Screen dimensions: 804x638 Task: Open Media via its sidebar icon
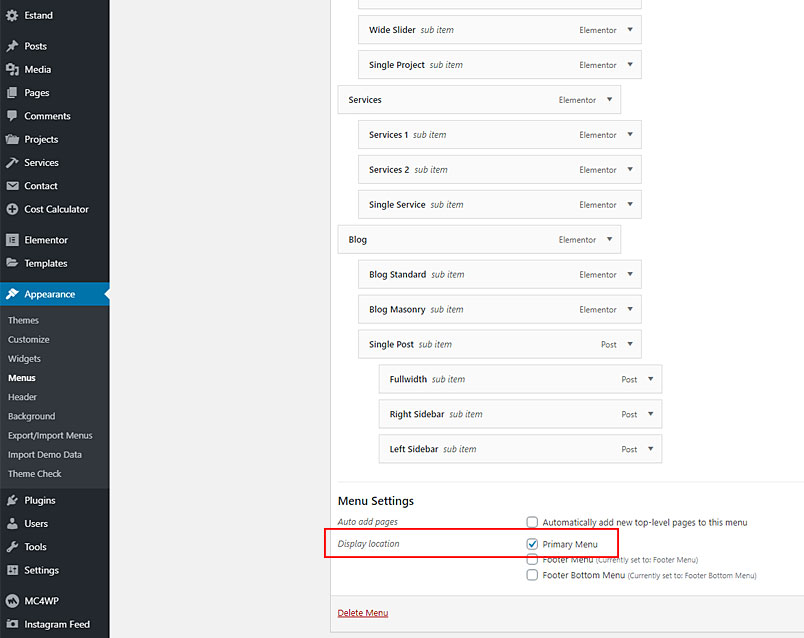[x=12, y=69]
